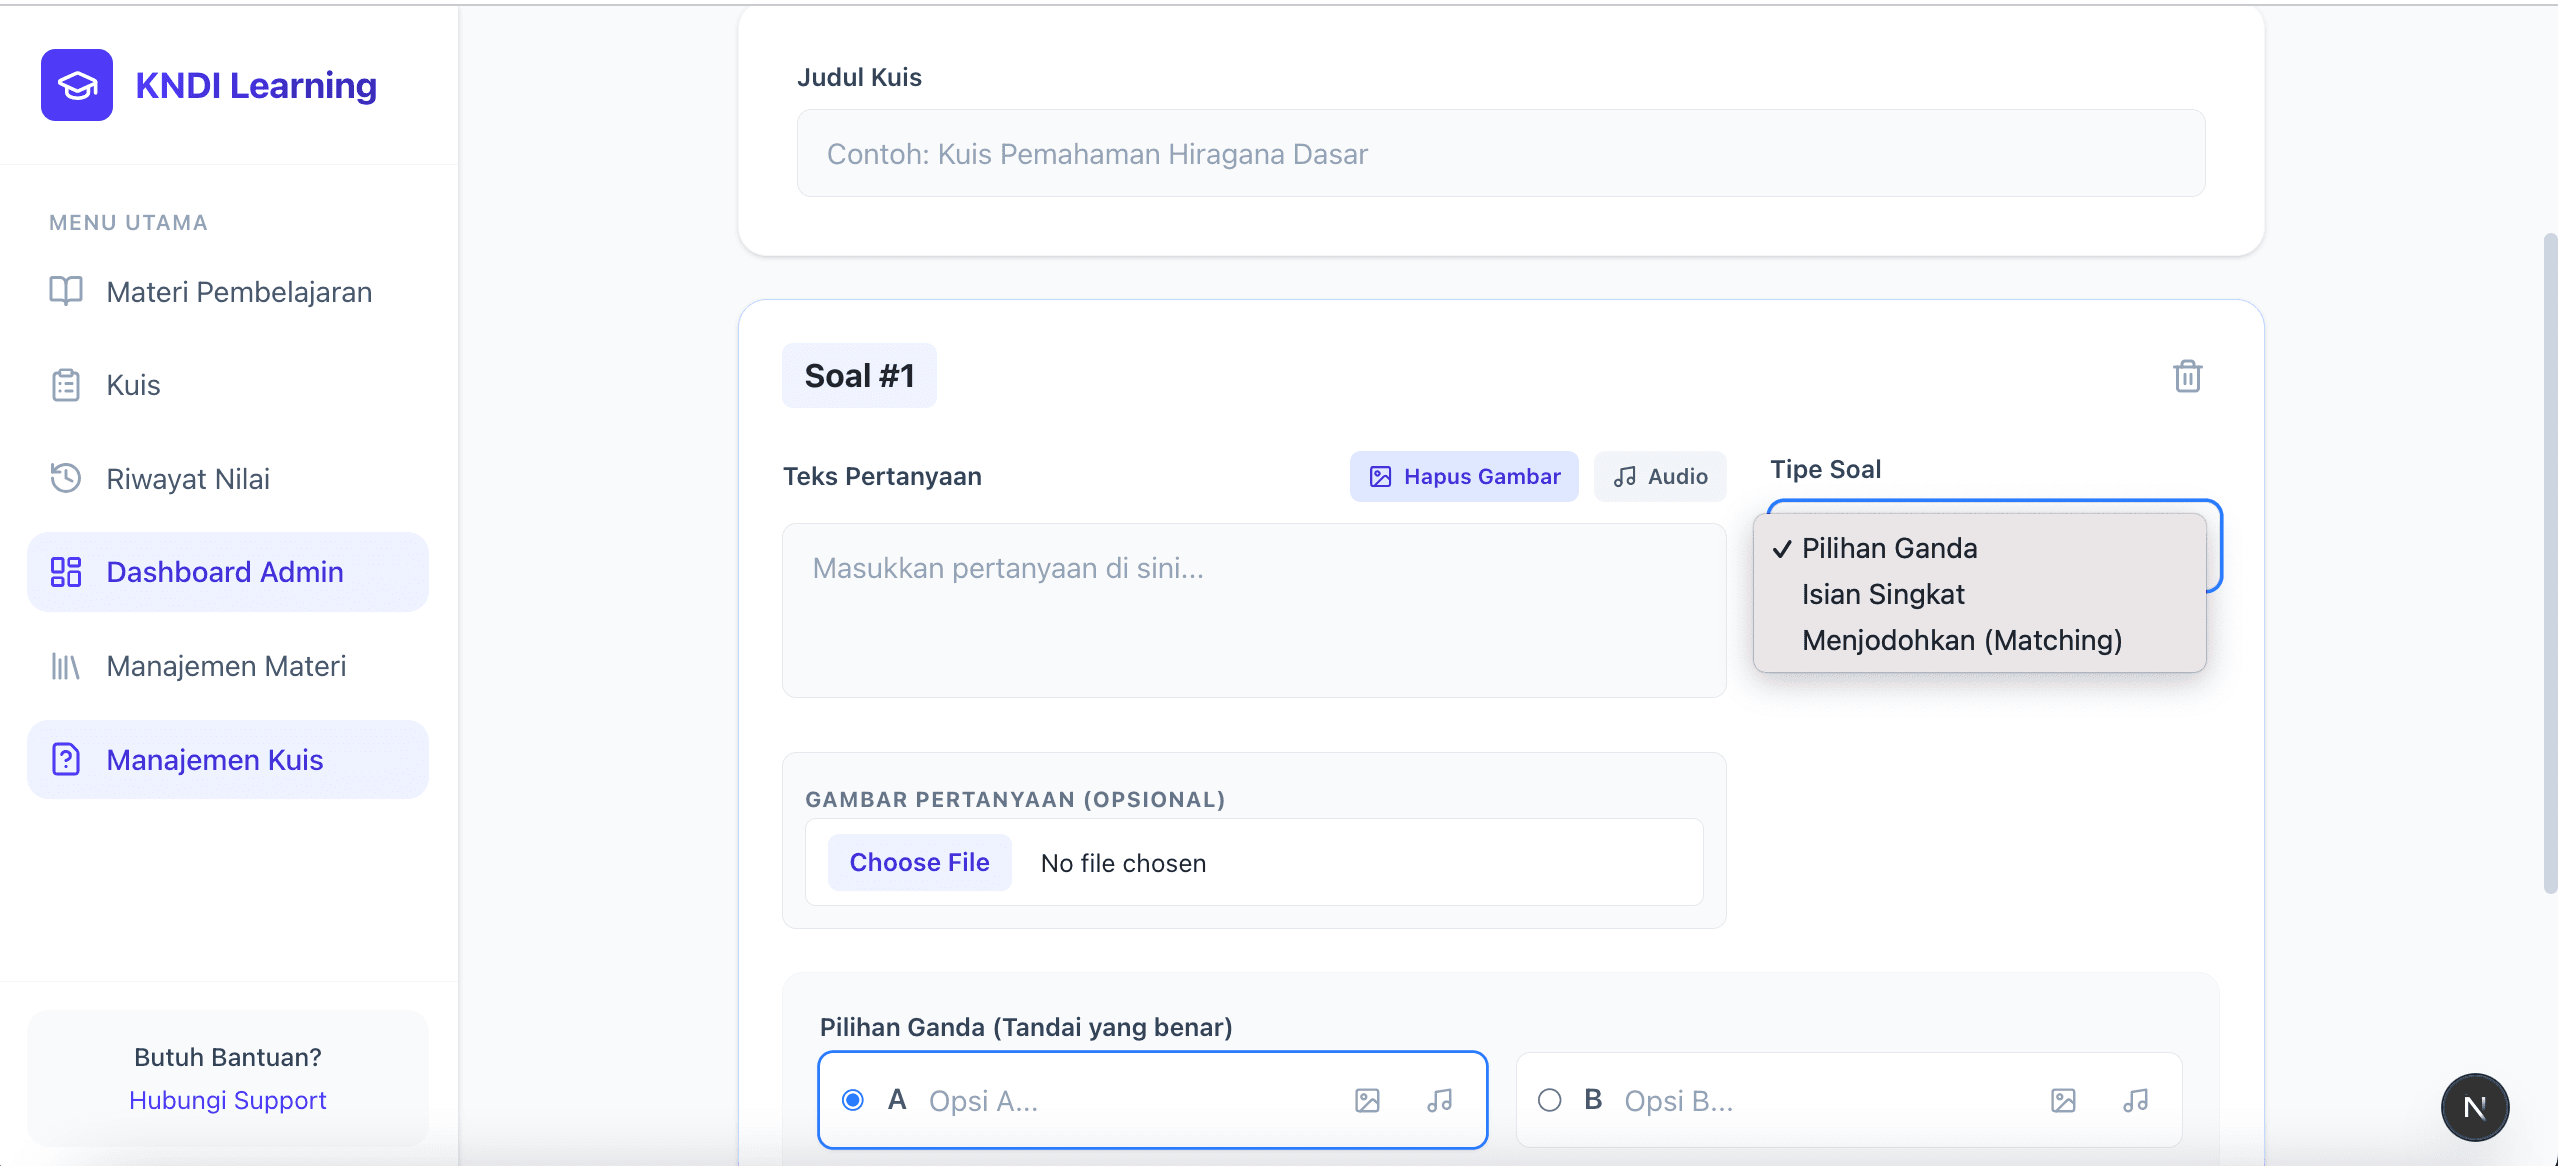
Task: Click Choose File for question image
Action: (x=920, y=862)
